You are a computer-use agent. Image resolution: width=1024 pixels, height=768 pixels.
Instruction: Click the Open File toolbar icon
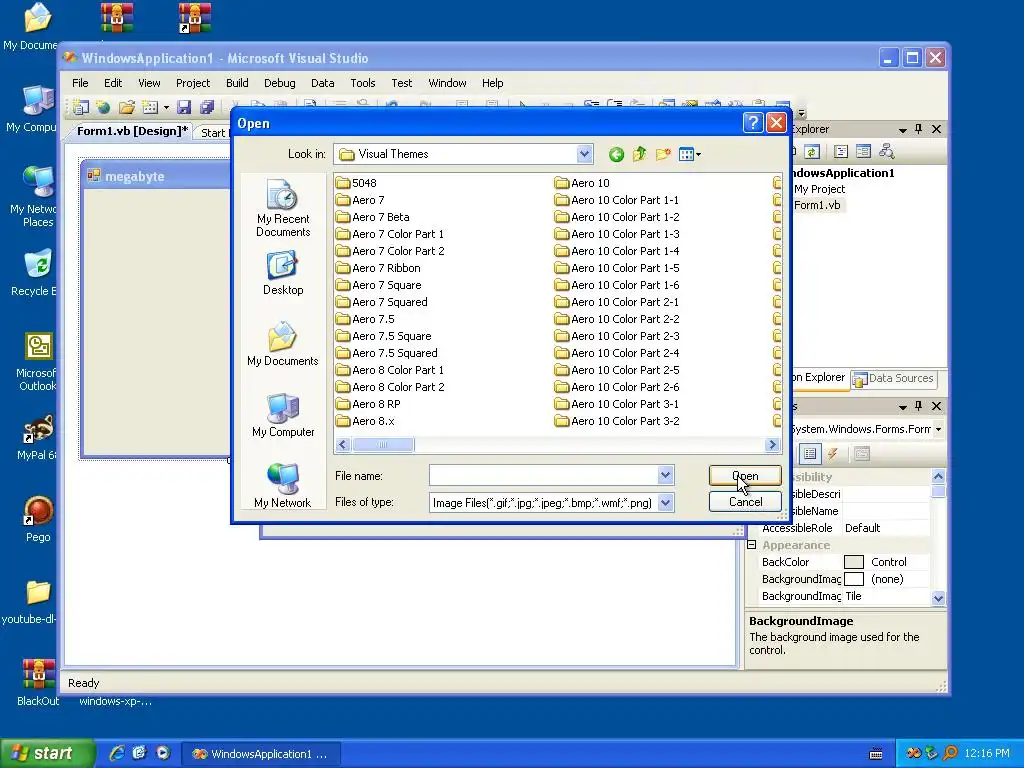127,107
